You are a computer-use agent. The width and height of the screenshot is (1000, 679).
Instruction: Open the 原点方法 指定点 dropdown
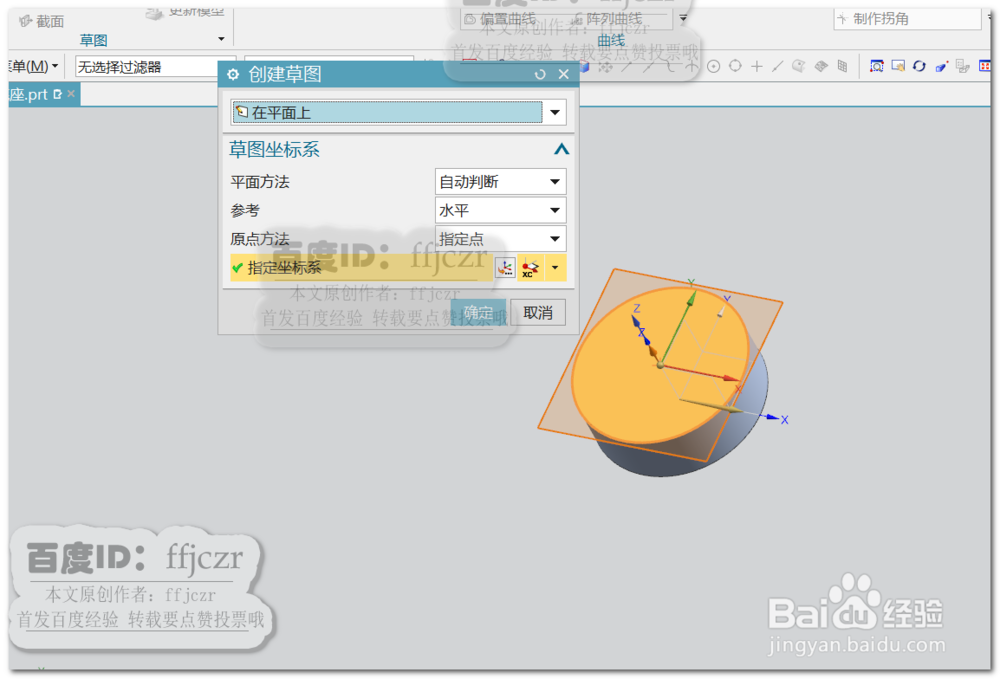[x=555, y=238]
